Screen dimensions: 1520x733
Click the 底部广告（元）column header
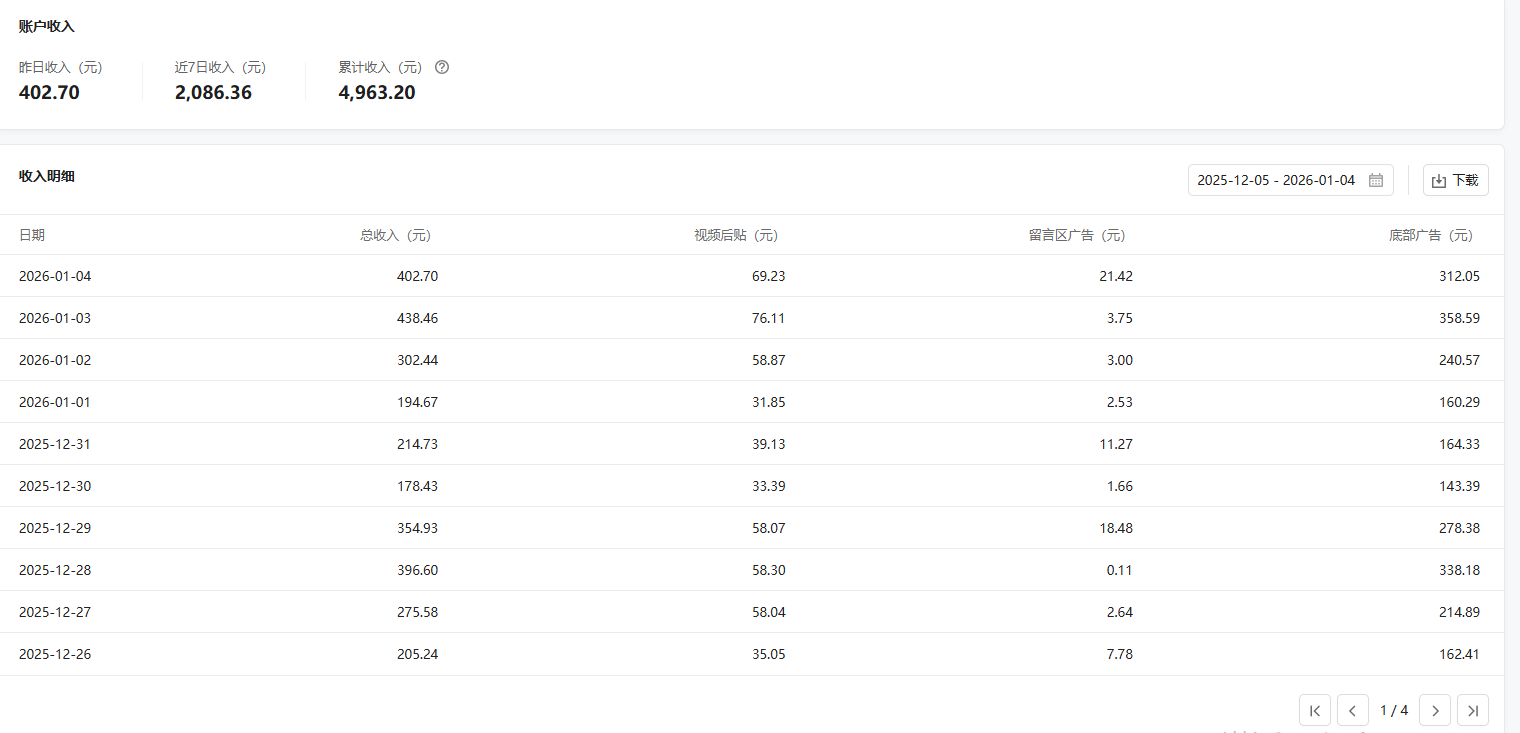(1430, 236)
